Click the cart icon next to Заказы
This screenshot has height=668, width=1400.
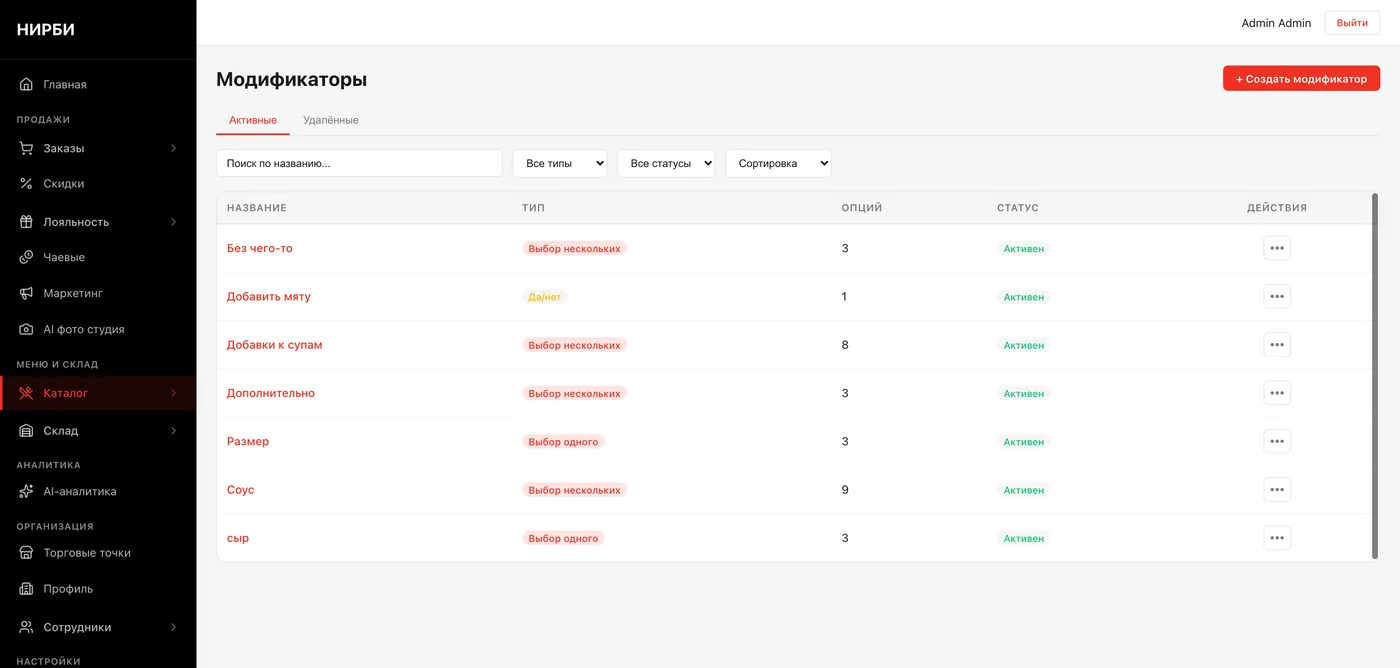tap(27, 148)
